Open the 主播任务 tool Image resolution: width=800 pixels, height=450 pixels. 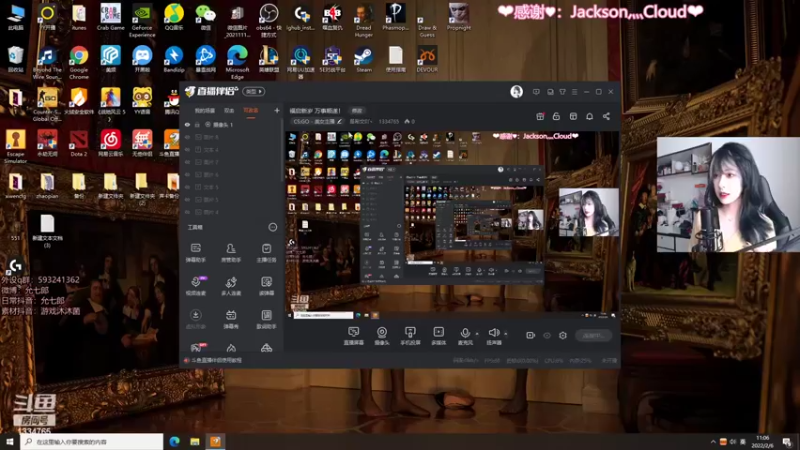(x=266, y=252)
